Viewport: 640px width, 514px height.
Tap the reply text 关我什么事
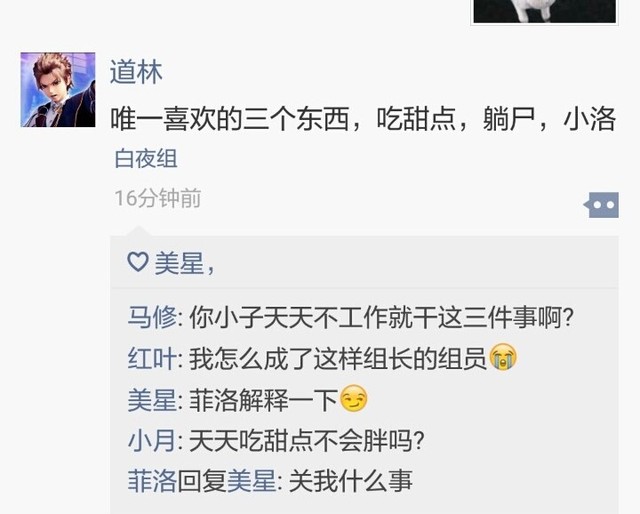[351, 481]
